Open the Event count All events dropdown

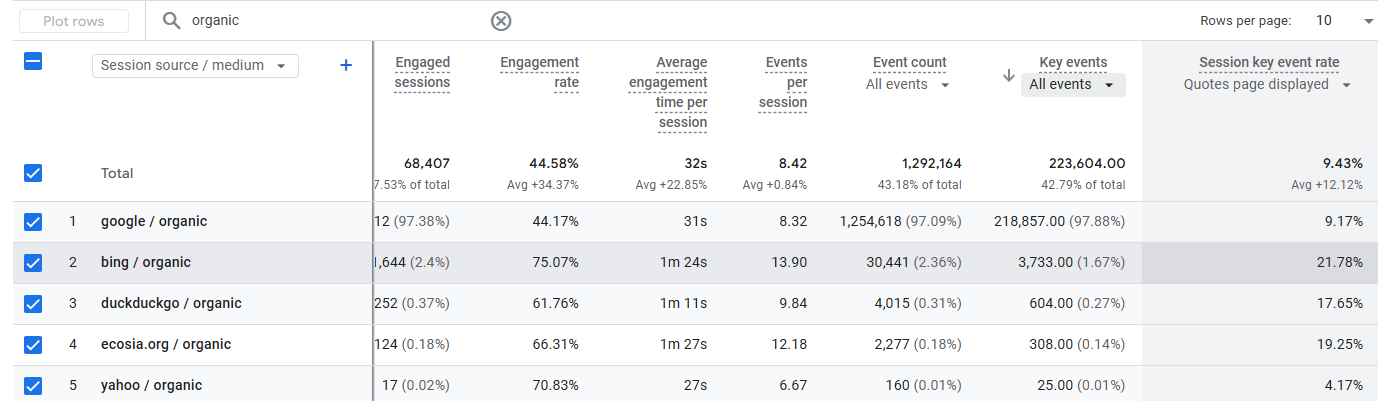907,85
